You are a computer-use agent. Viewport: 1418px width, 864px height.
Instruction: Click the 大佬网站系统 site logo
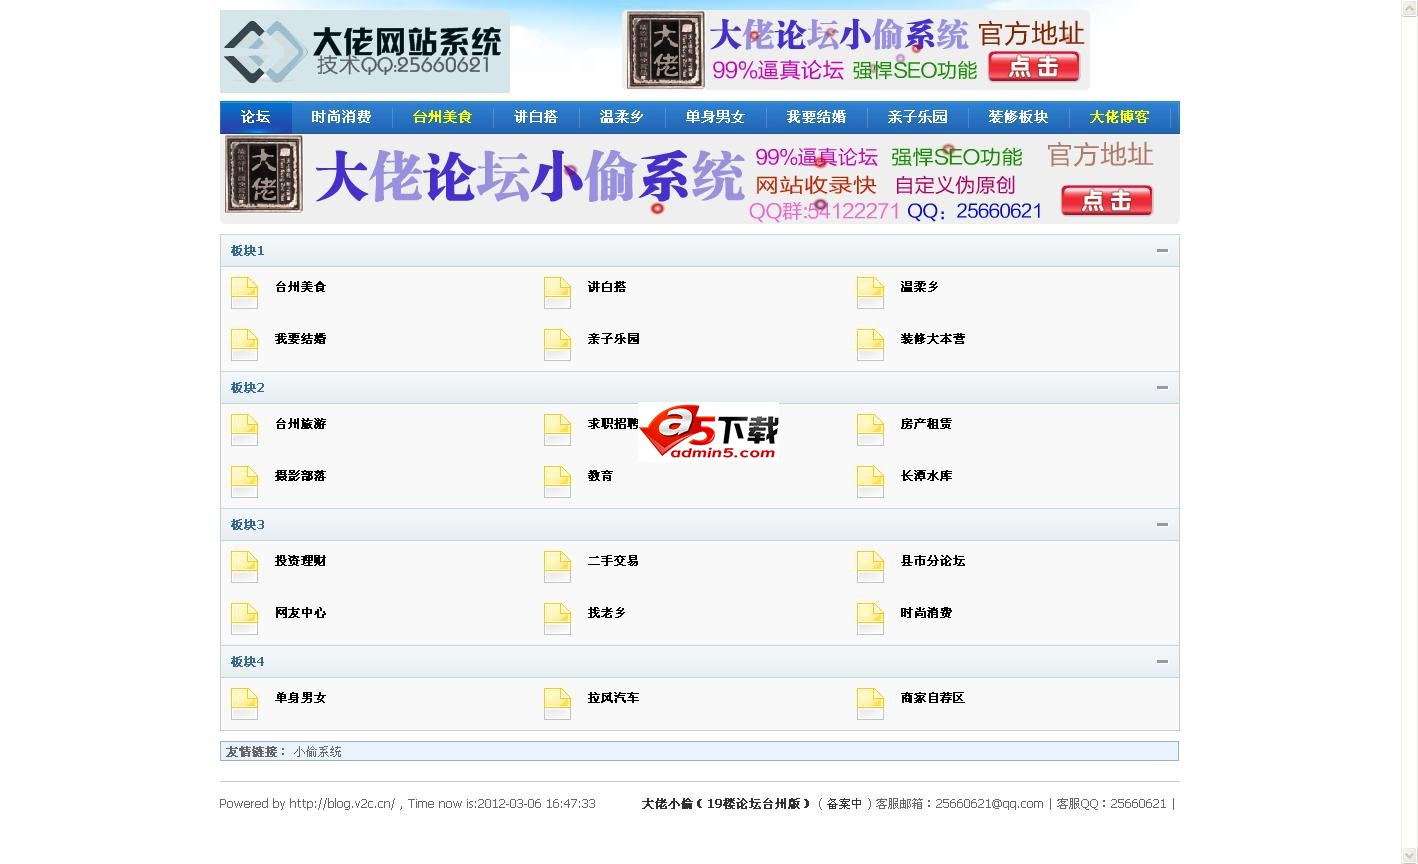point(365,51)
